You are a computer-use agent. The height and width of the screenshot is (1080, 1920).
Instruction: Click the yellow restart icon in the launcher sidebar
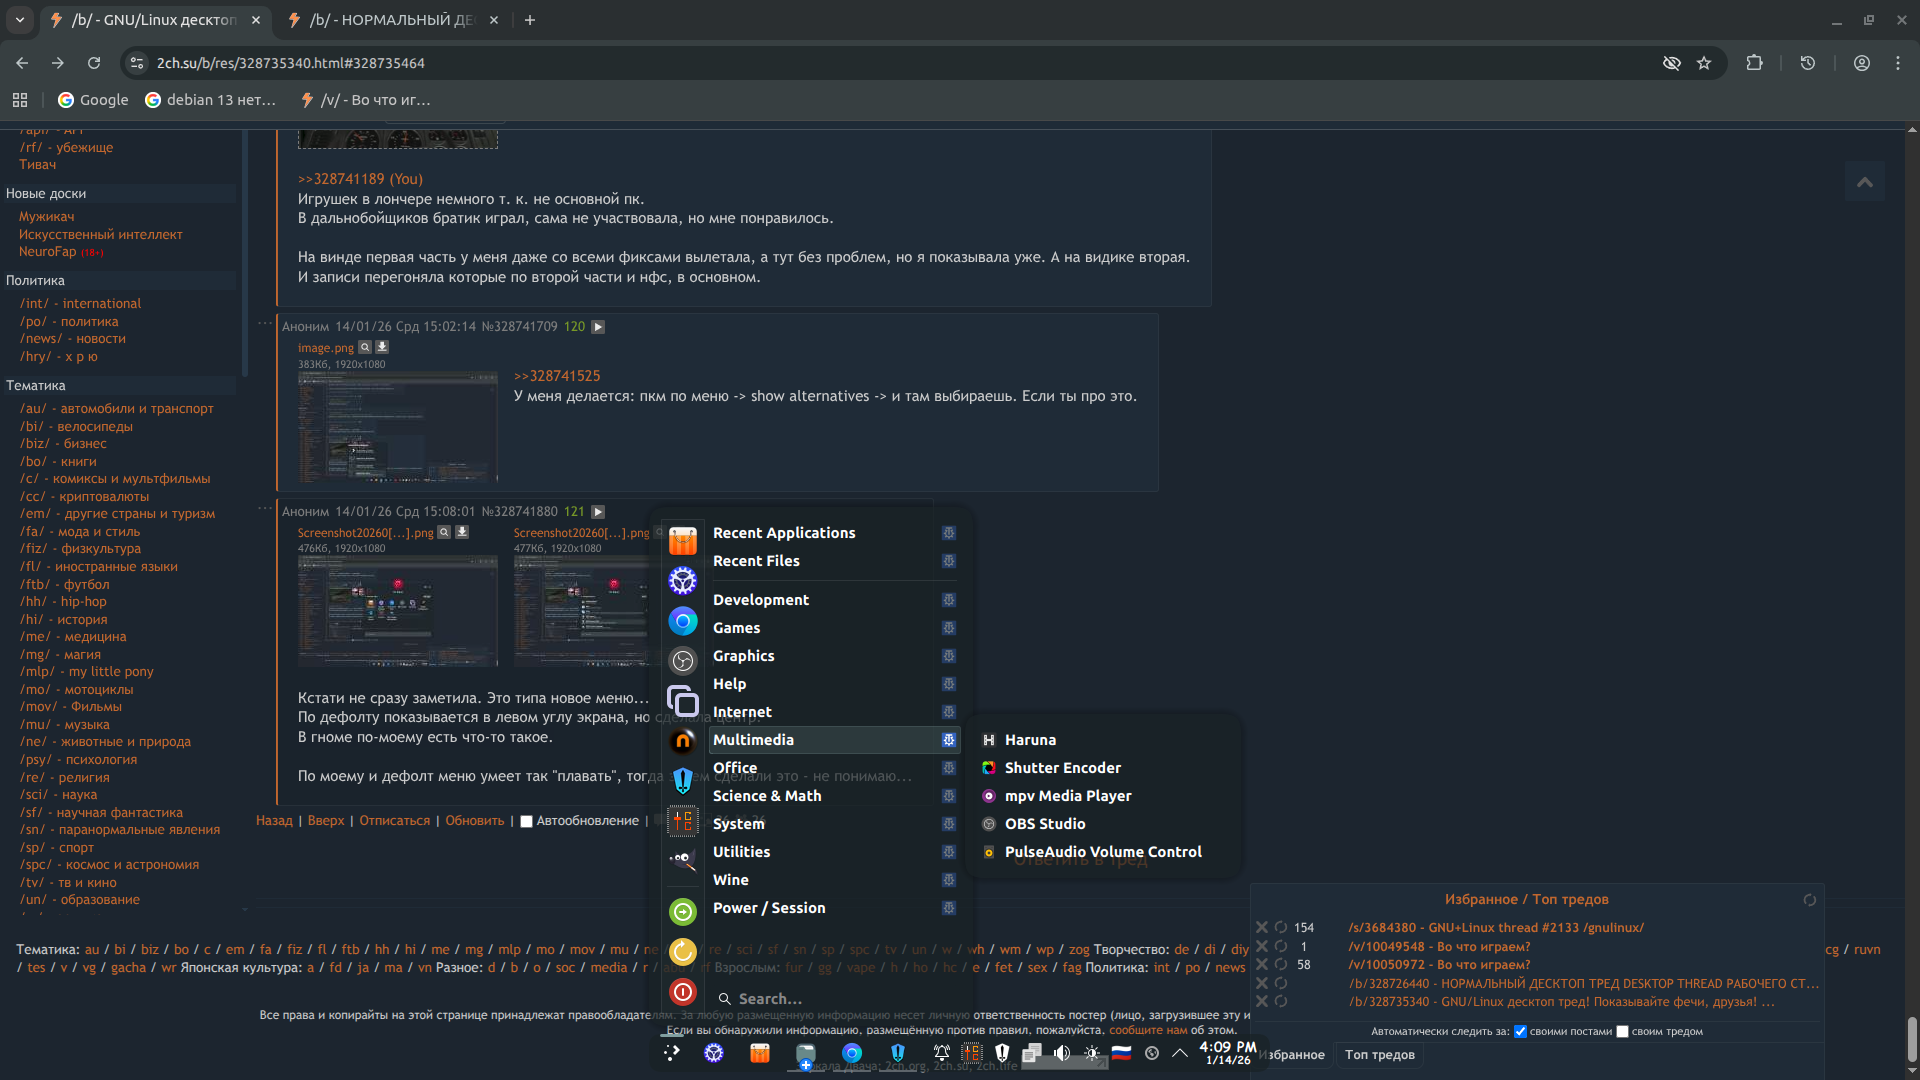click(x=683, y=952)
